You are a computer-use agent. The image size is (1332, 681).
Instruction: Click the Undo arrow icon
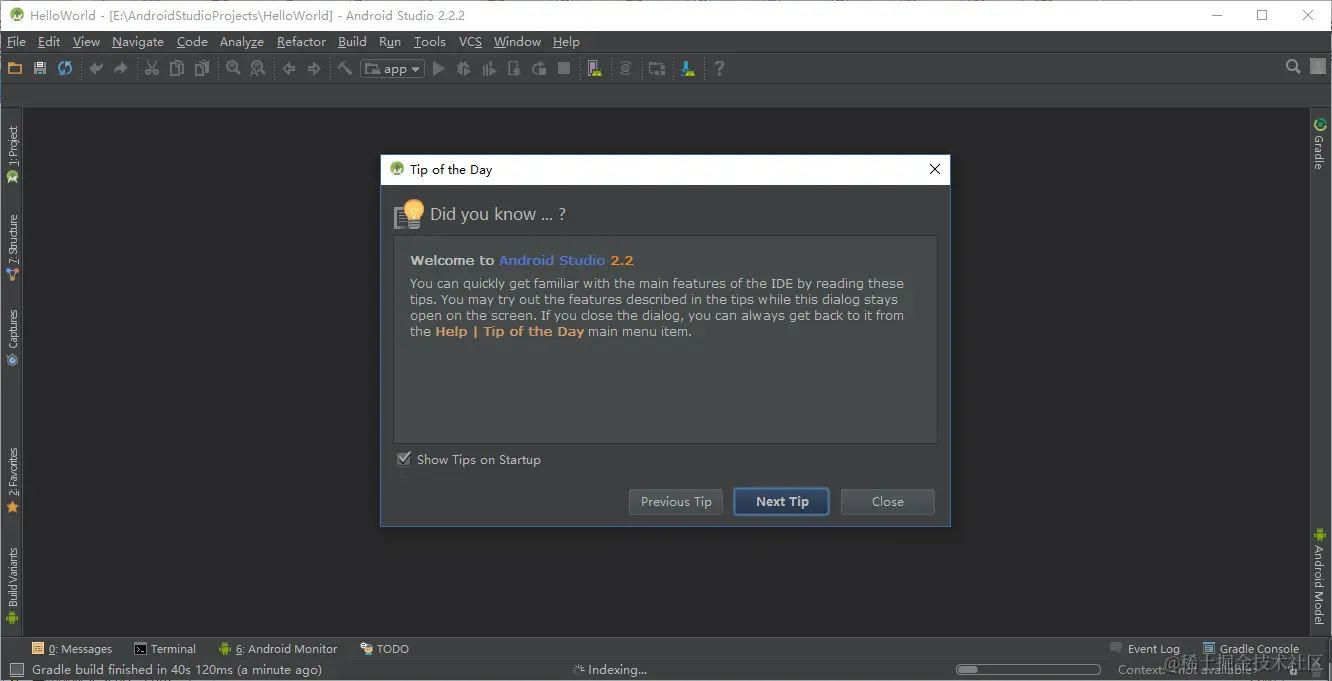[x=96, y=68]
